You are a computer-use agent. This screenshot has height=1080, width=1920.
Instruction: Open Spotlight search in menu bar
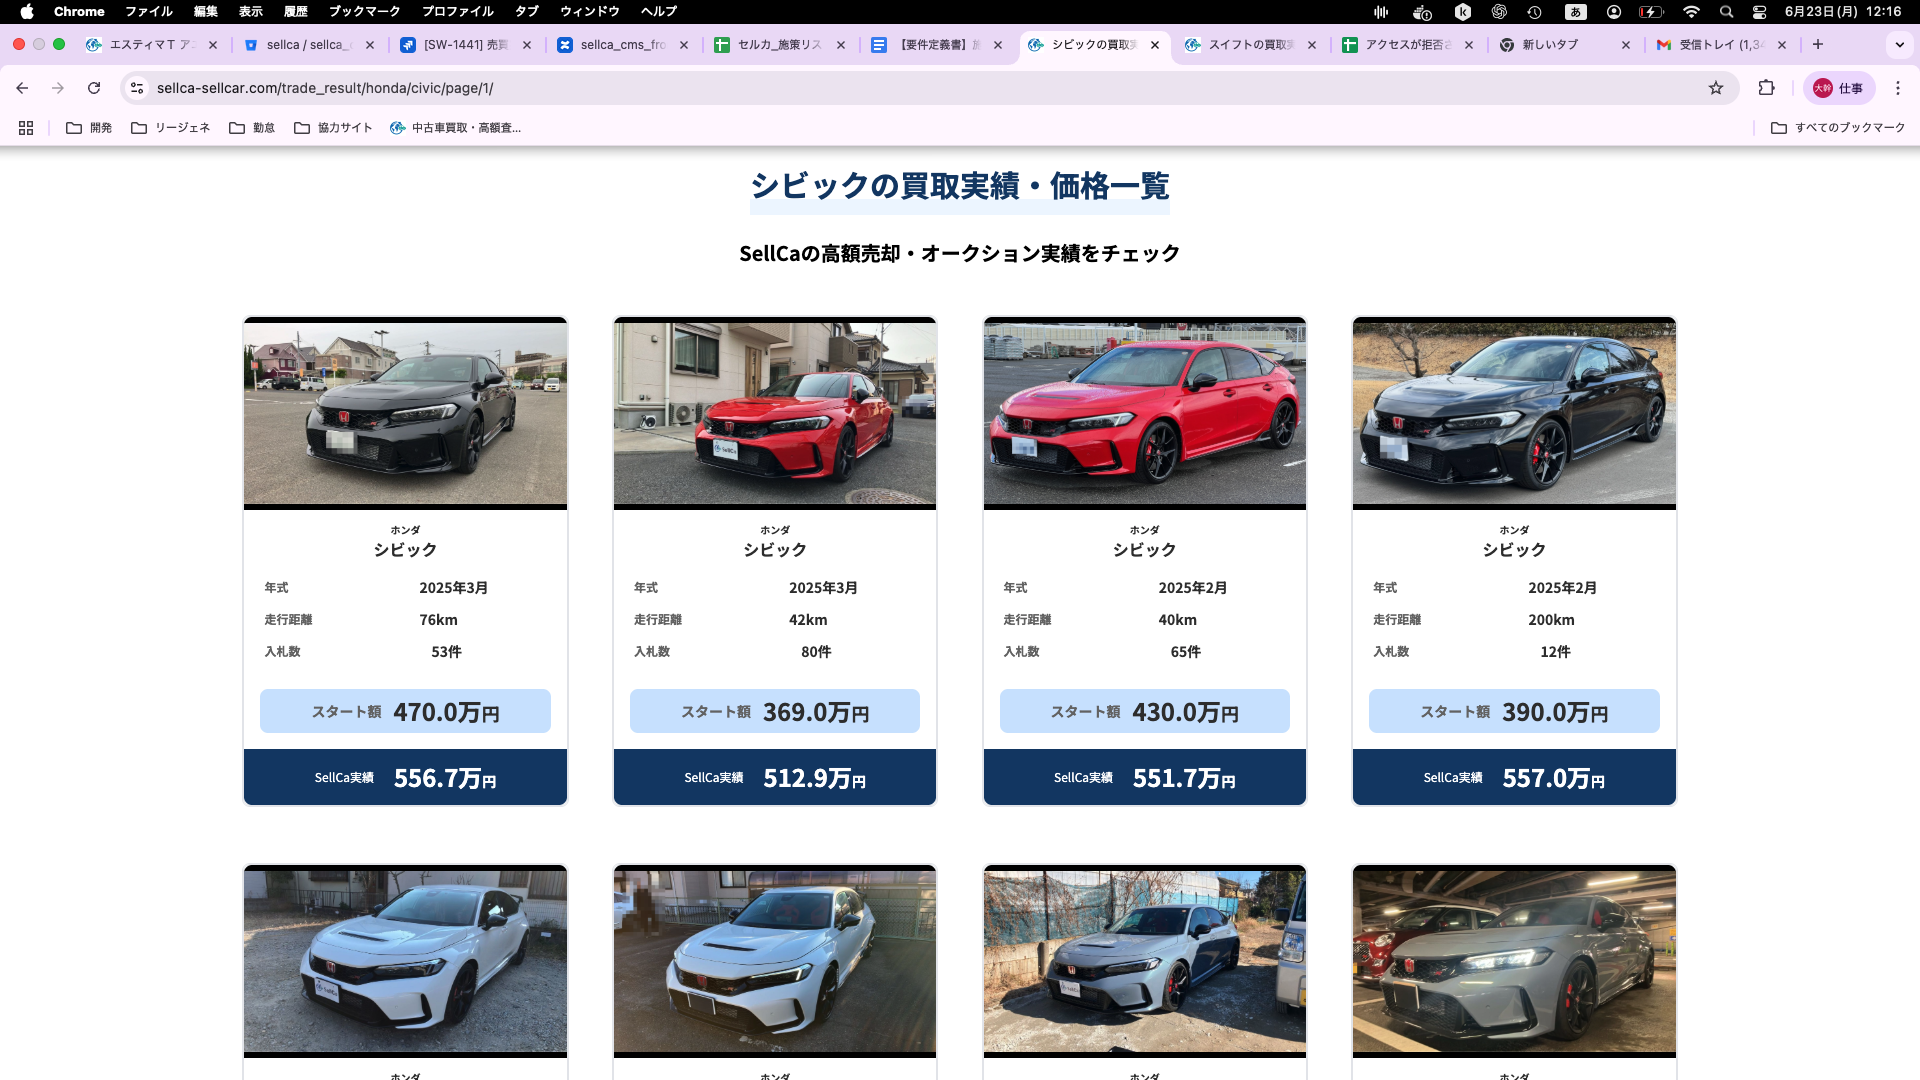click(1726, 12)
